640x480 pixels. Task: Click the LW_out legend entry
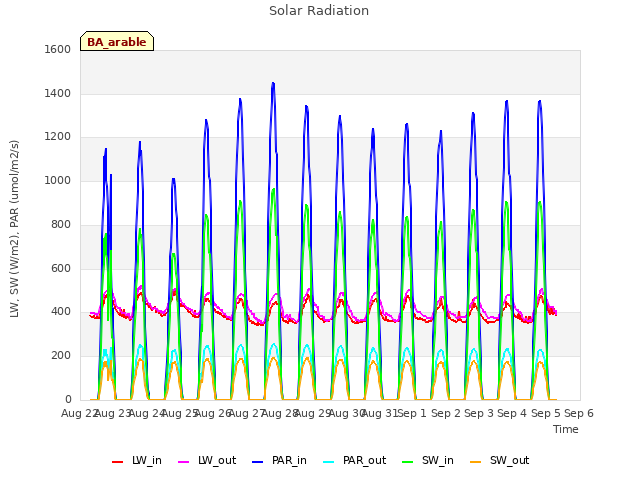click(207, 461)
